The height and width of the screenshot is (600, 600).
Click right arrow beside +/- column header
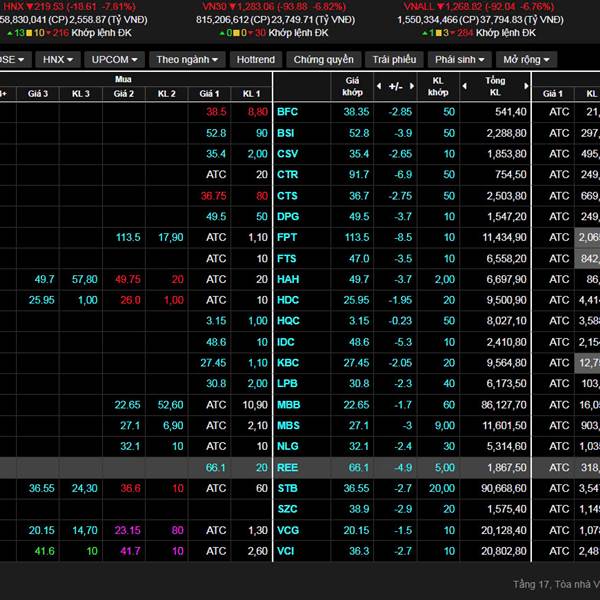(x=412, y=86)
